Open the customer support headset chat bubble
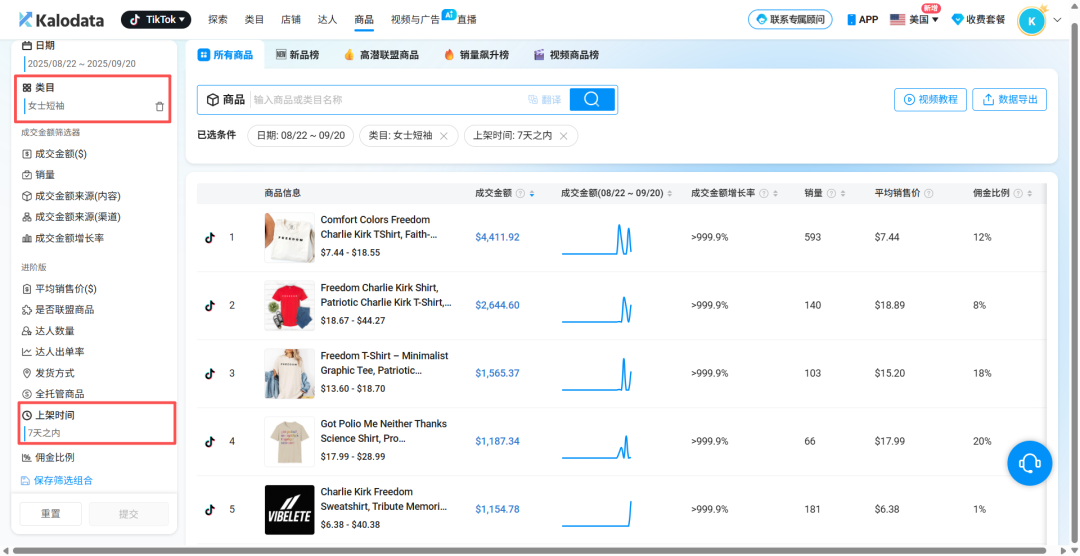Image resolution: width=1080 pixels, height=556 pixels. 1029,463
